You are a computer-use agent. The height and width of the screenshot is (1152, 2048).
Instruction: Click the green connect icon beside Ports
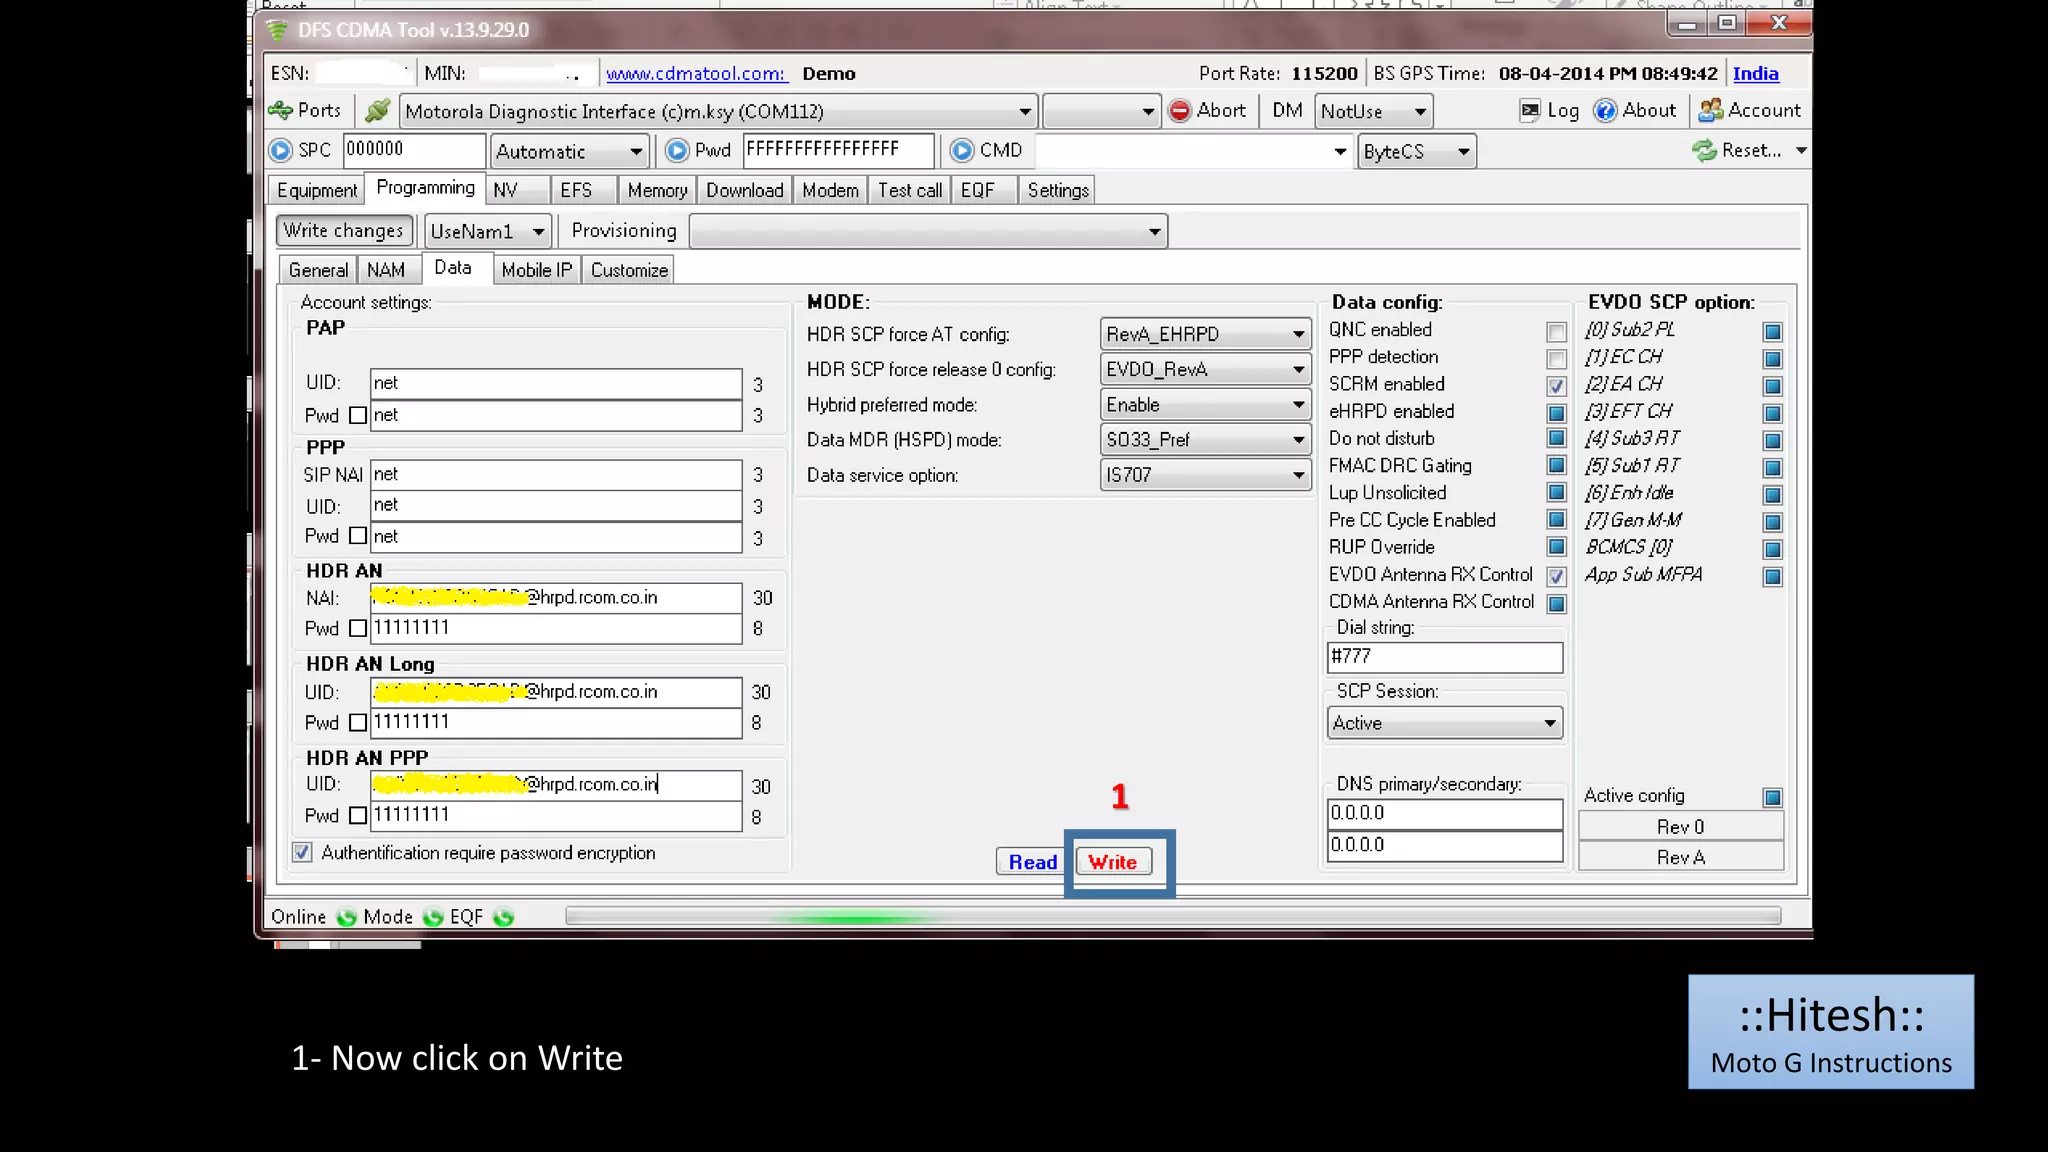click(377, 111)
